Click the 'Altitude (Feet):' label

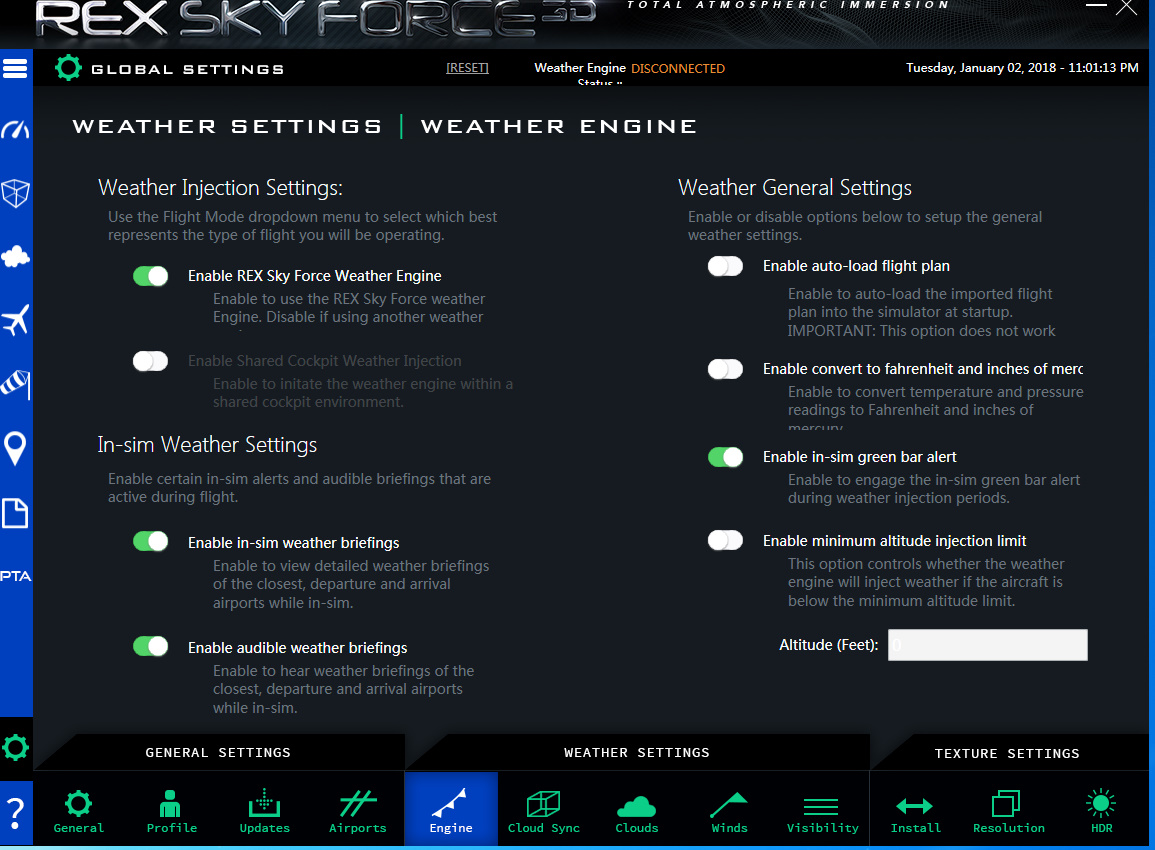pos(829,645)
